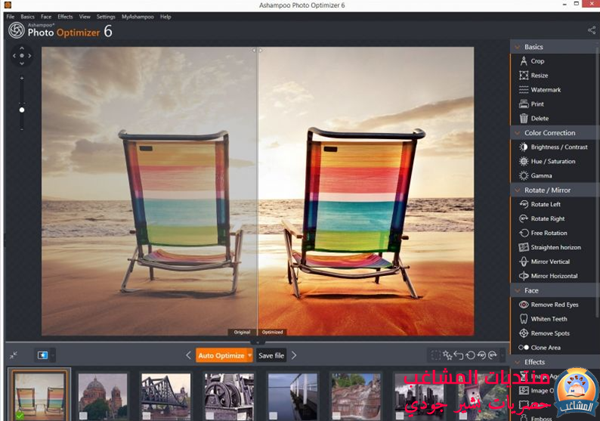Click the Save file button
Viewport: 600px width, 421px height.
(272, 355)
